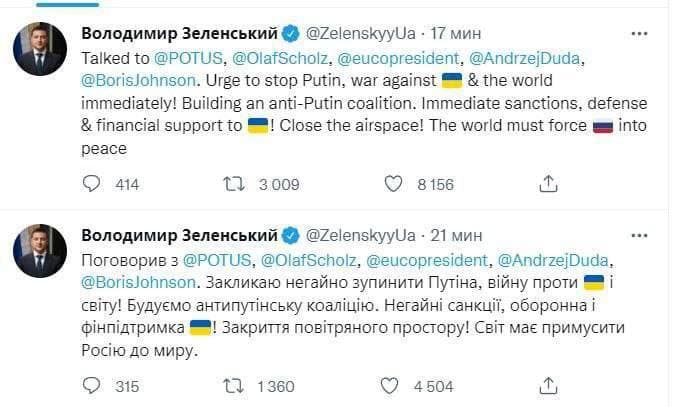This screenshot has width=680, height=407.
Task: Open author name on the first tweet
Action: tap(178, 33)
